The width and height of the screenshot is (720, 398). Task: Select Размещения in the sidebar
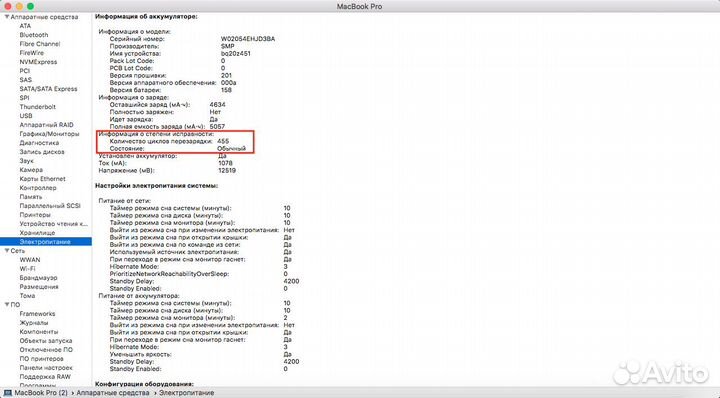(39, 286)
